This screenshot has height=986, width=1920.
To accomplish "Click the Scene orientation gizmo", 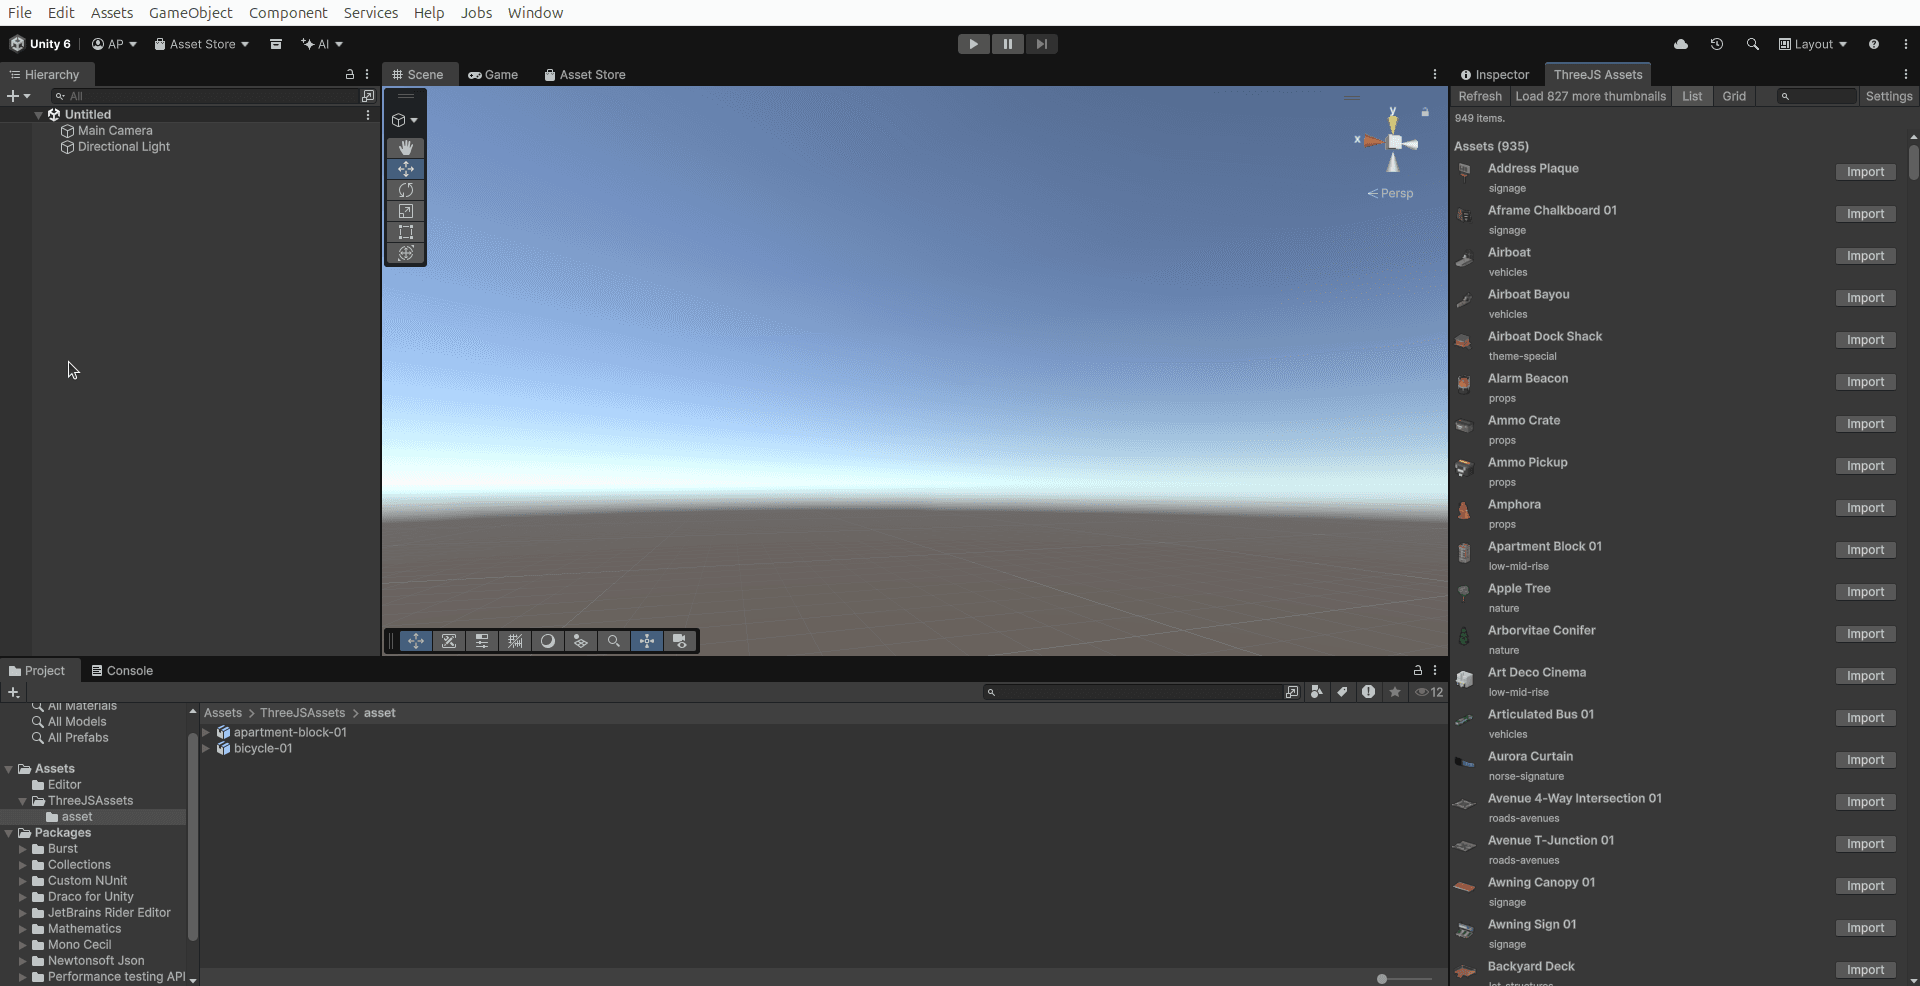I will 1393,143.
